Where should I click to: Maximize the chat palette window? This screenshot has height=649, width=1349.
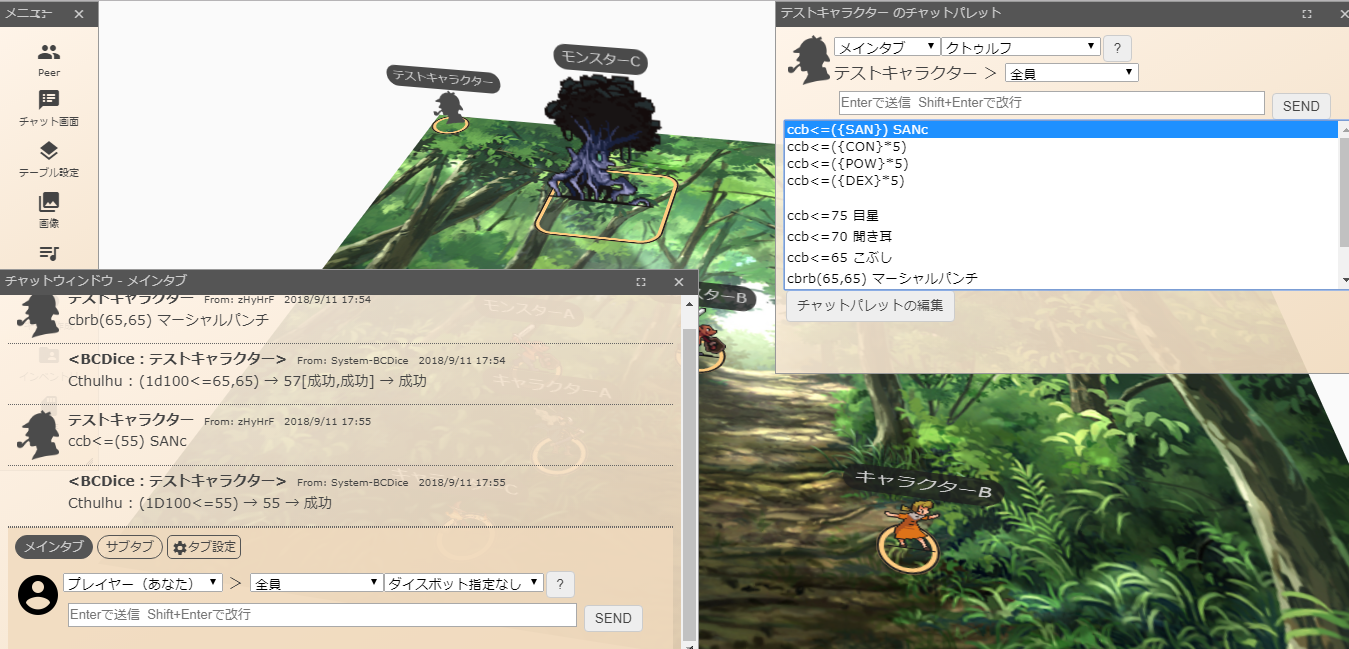(1306, 14)
